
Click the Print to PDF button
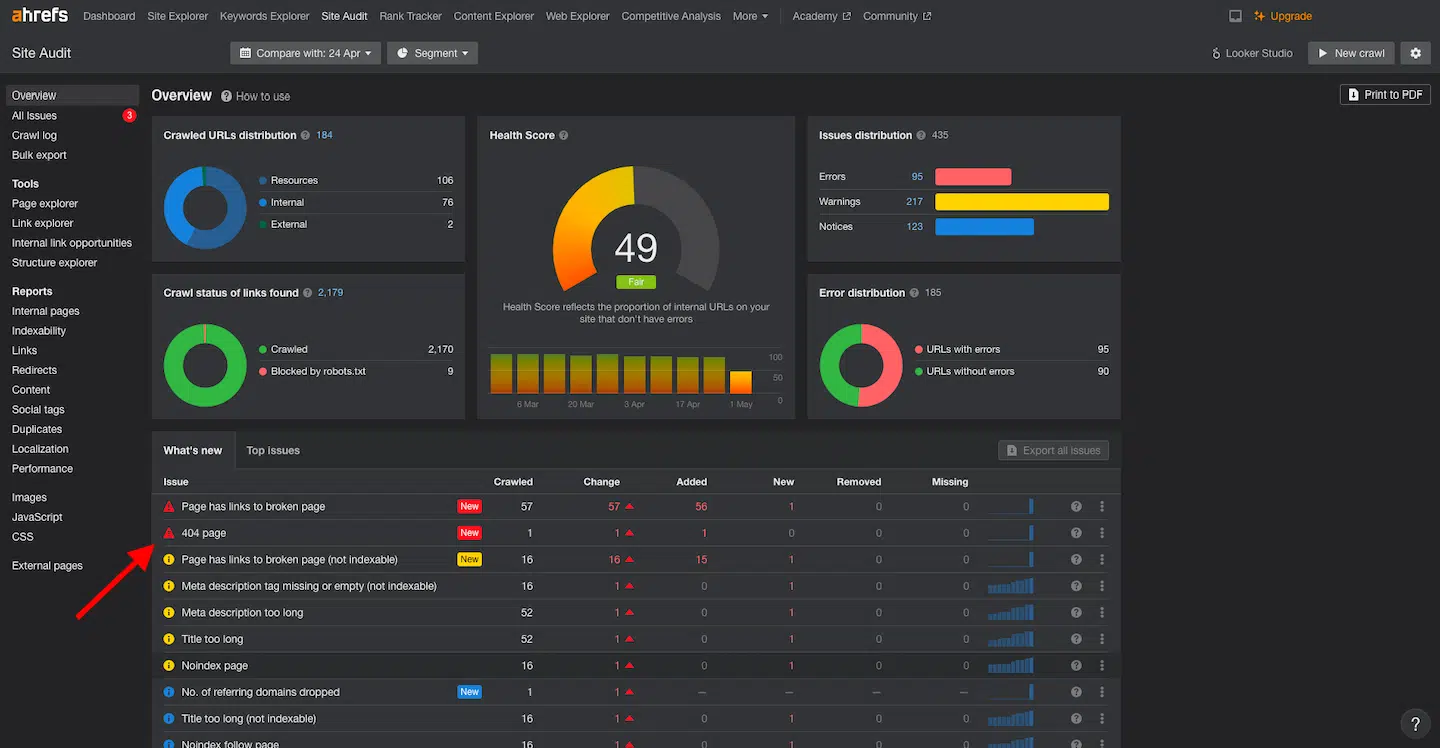[1385, 95]
